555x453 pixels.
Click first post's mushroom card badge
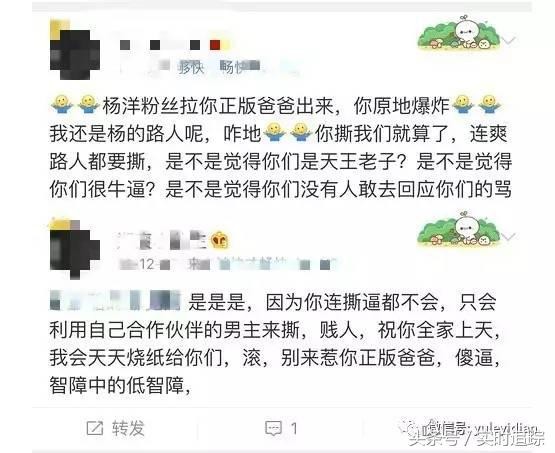click(x=459, y=34)
